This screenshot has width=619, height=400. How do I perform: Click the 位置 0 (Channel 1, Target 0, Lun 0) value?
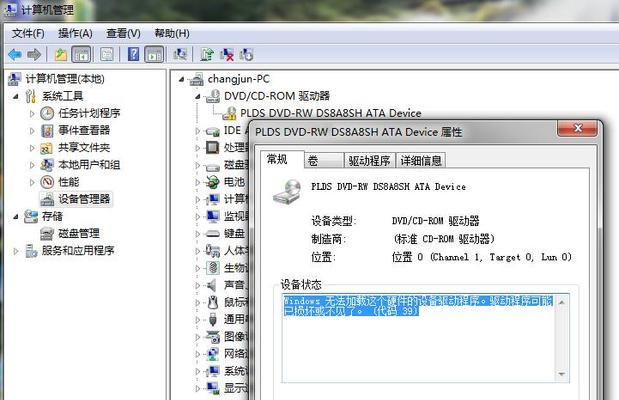(x=482, y=257)
